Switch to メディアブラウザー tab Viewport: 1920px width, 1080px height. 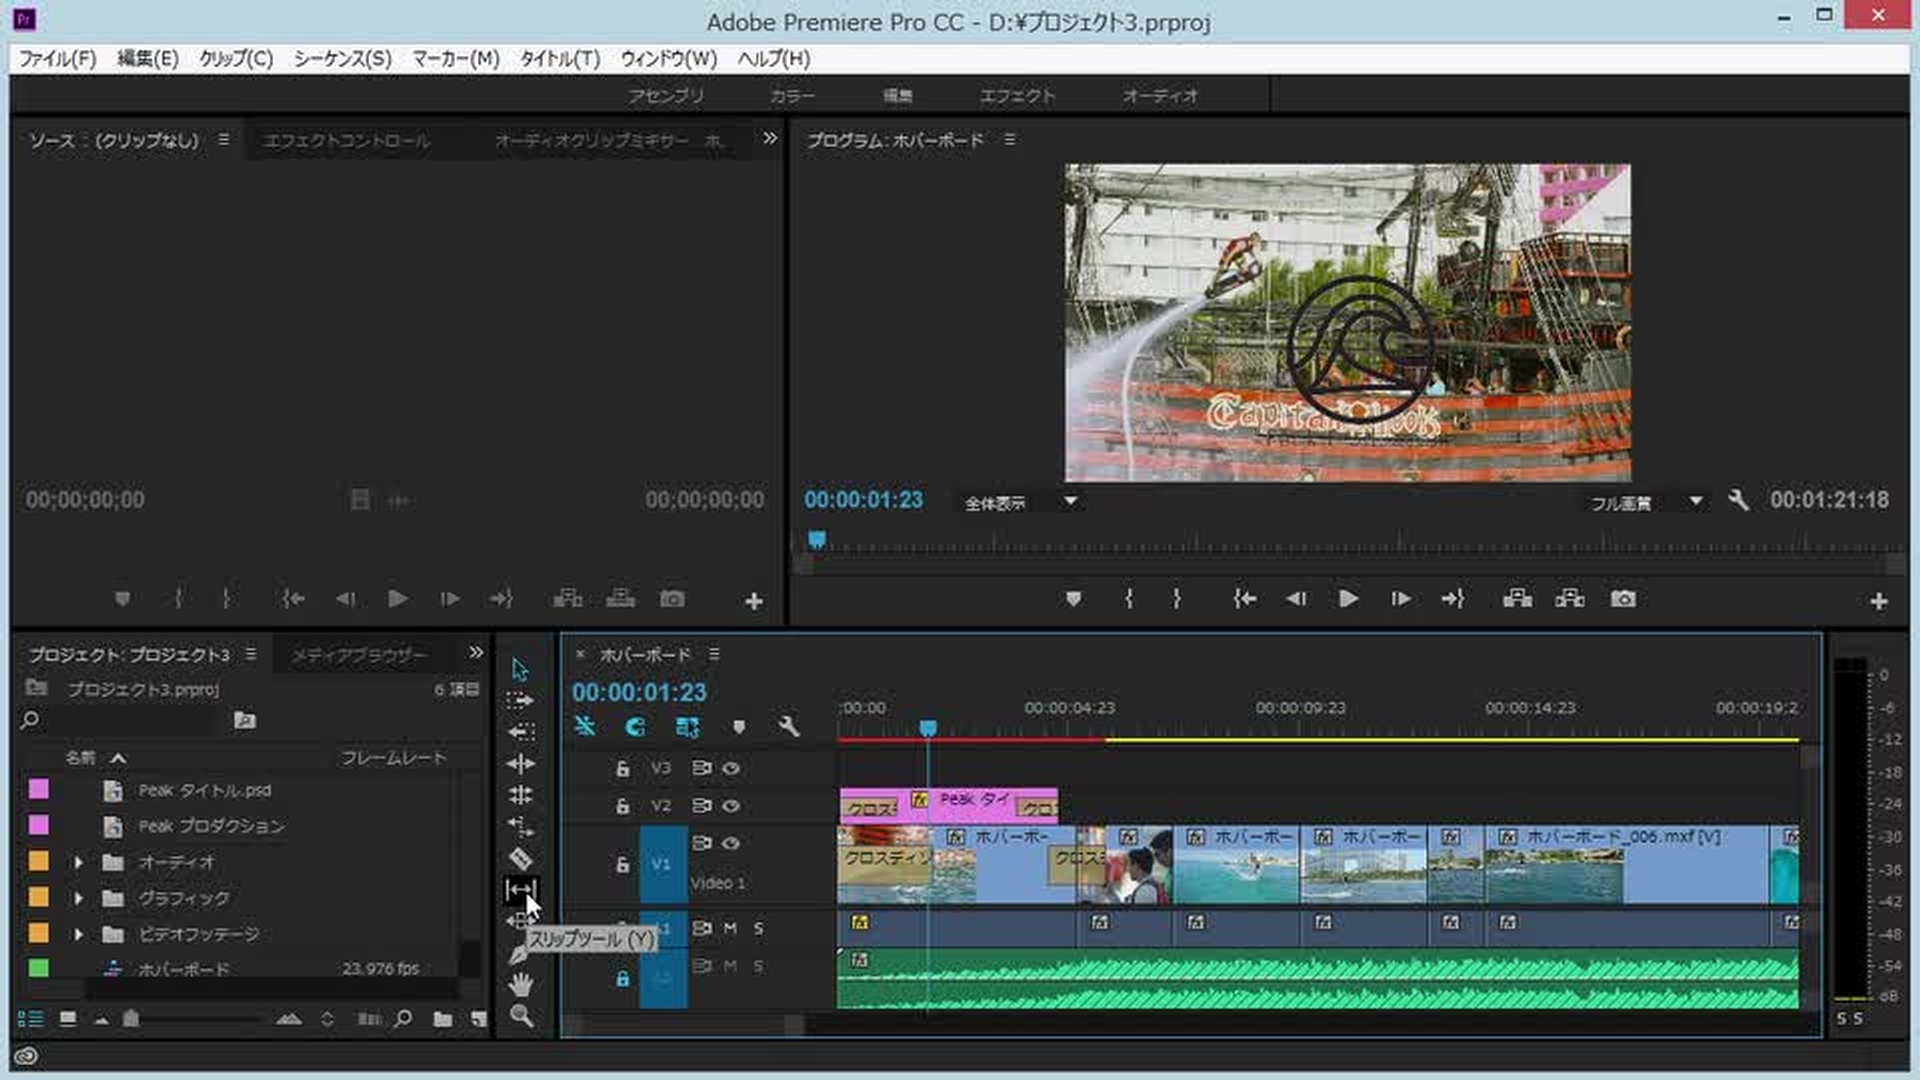[x=359, y=655]
